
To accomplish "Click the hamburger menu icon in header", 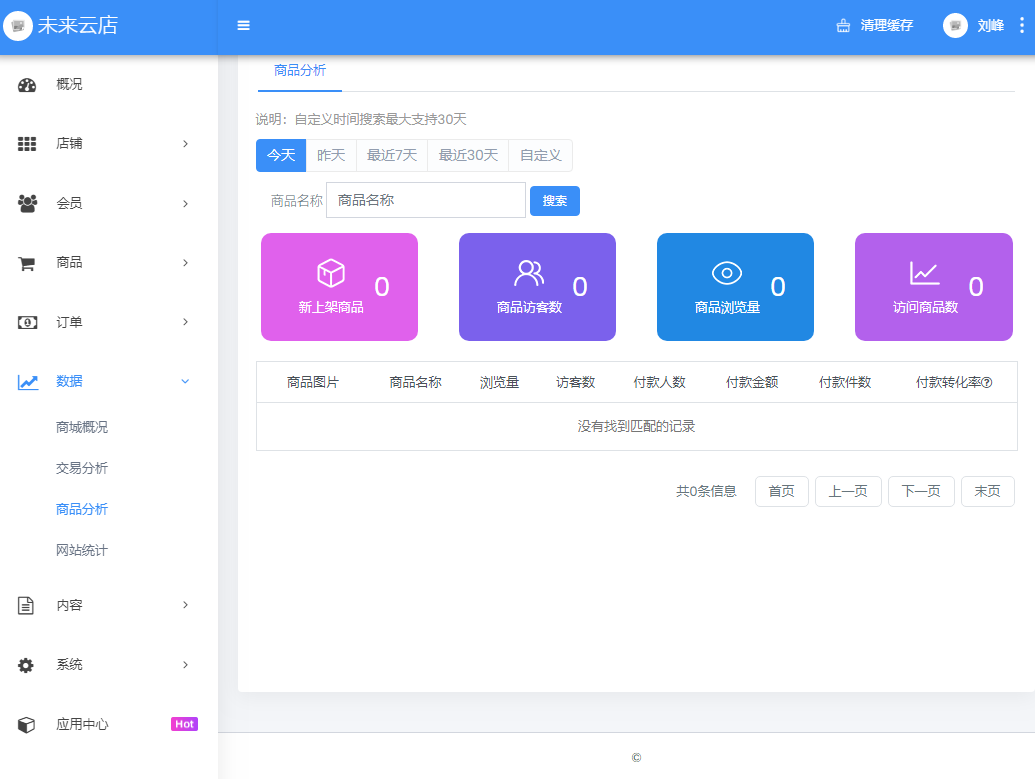I will pos(243,26).
